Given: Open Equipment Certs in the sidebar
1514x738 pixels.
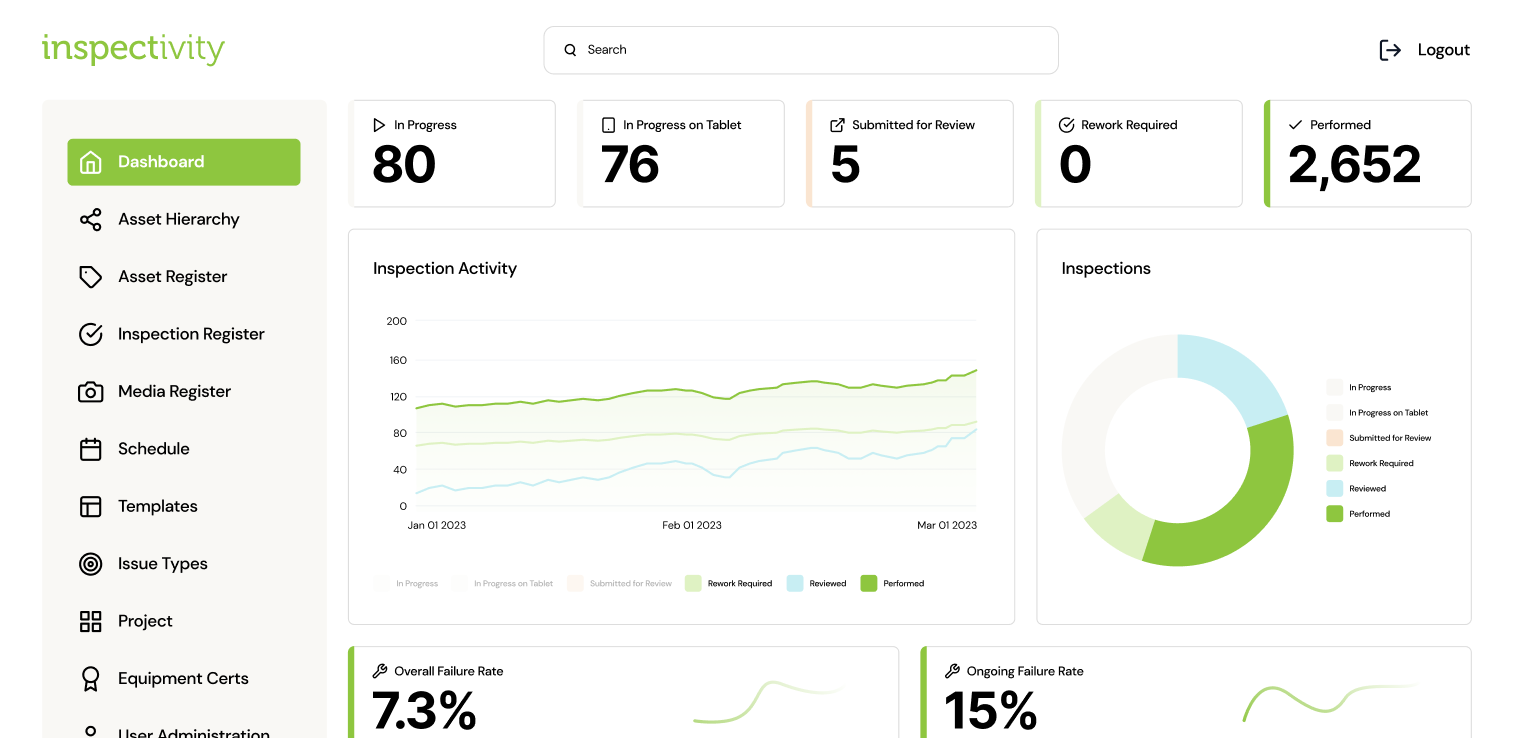Looking at the screenshot, I should [x=184, y=679].
